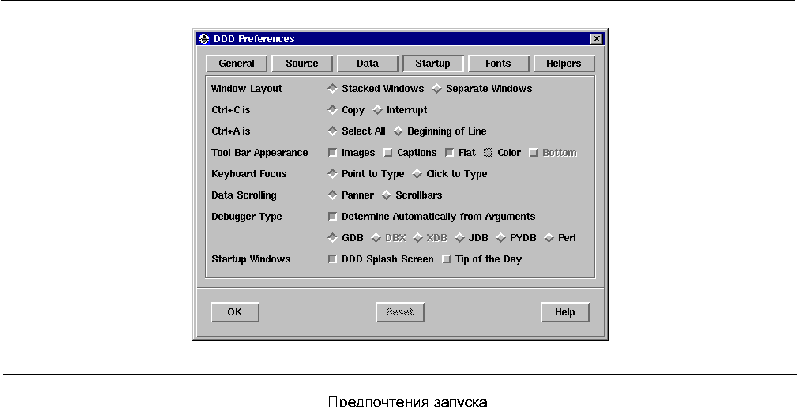The image size is (797, 407).
Task: Close the DDD Preferences dialog
Action: [x=596, y=39]
